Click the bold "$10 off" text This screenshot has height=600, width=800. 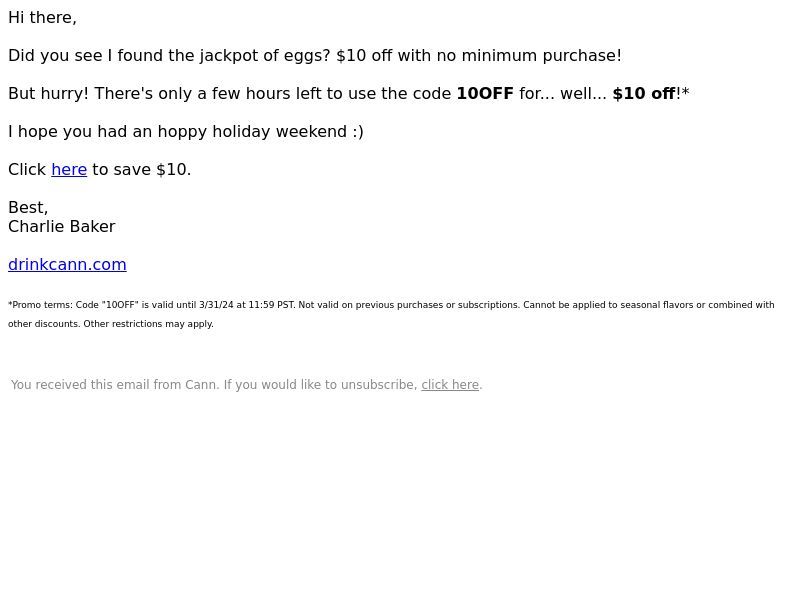coord(644,93)
